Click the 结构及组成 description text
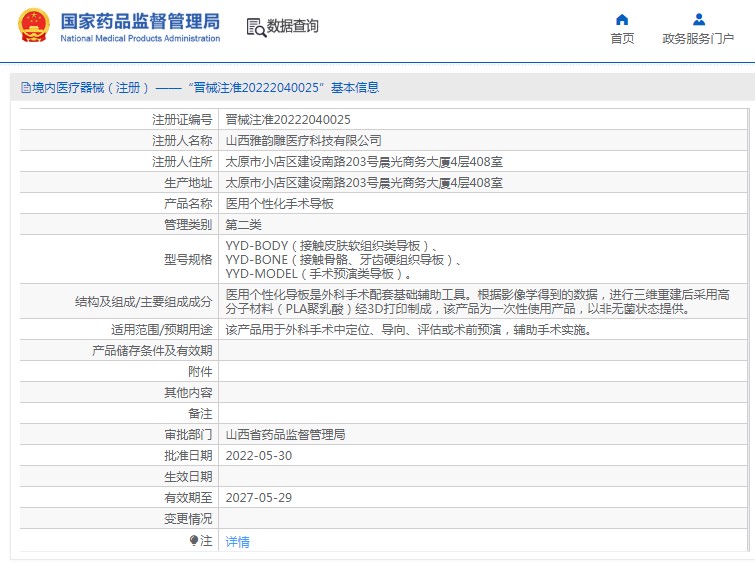This screenshot has width=755, height=565. click(x=478, y=302)
